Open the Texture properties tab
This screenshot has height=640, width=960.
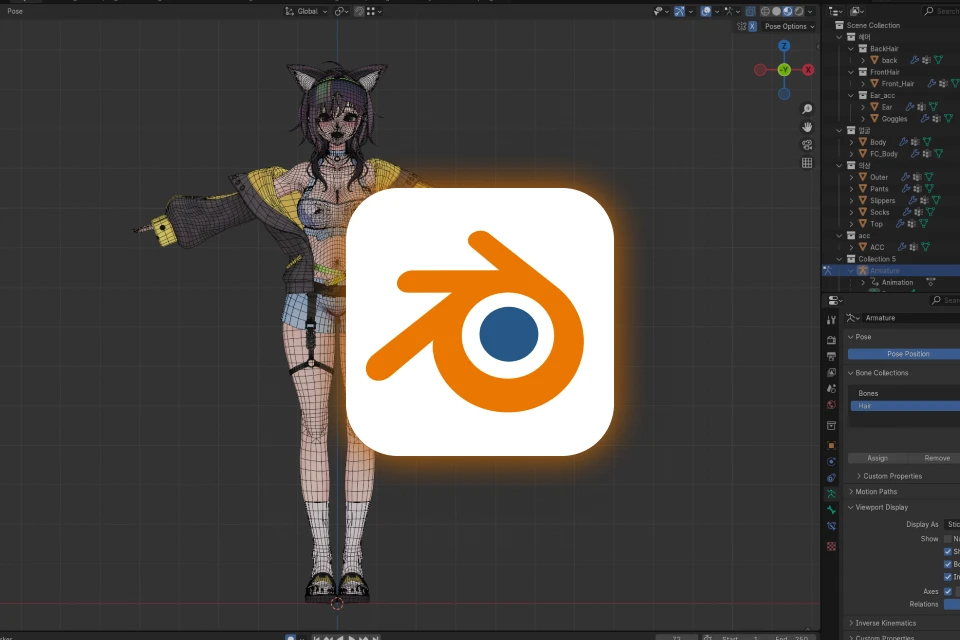point(831,546)
